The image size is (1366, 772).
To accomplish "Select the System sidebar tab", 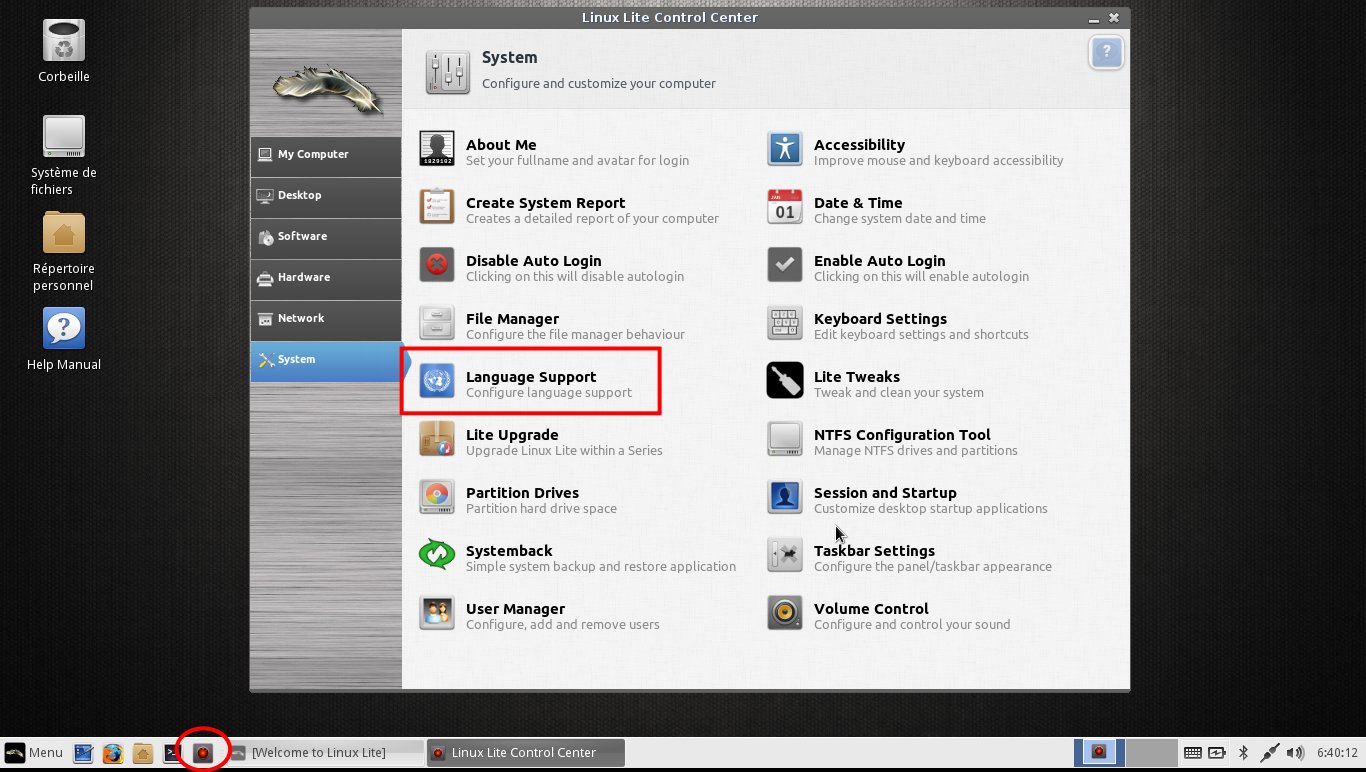I will (x=325, y=360).
